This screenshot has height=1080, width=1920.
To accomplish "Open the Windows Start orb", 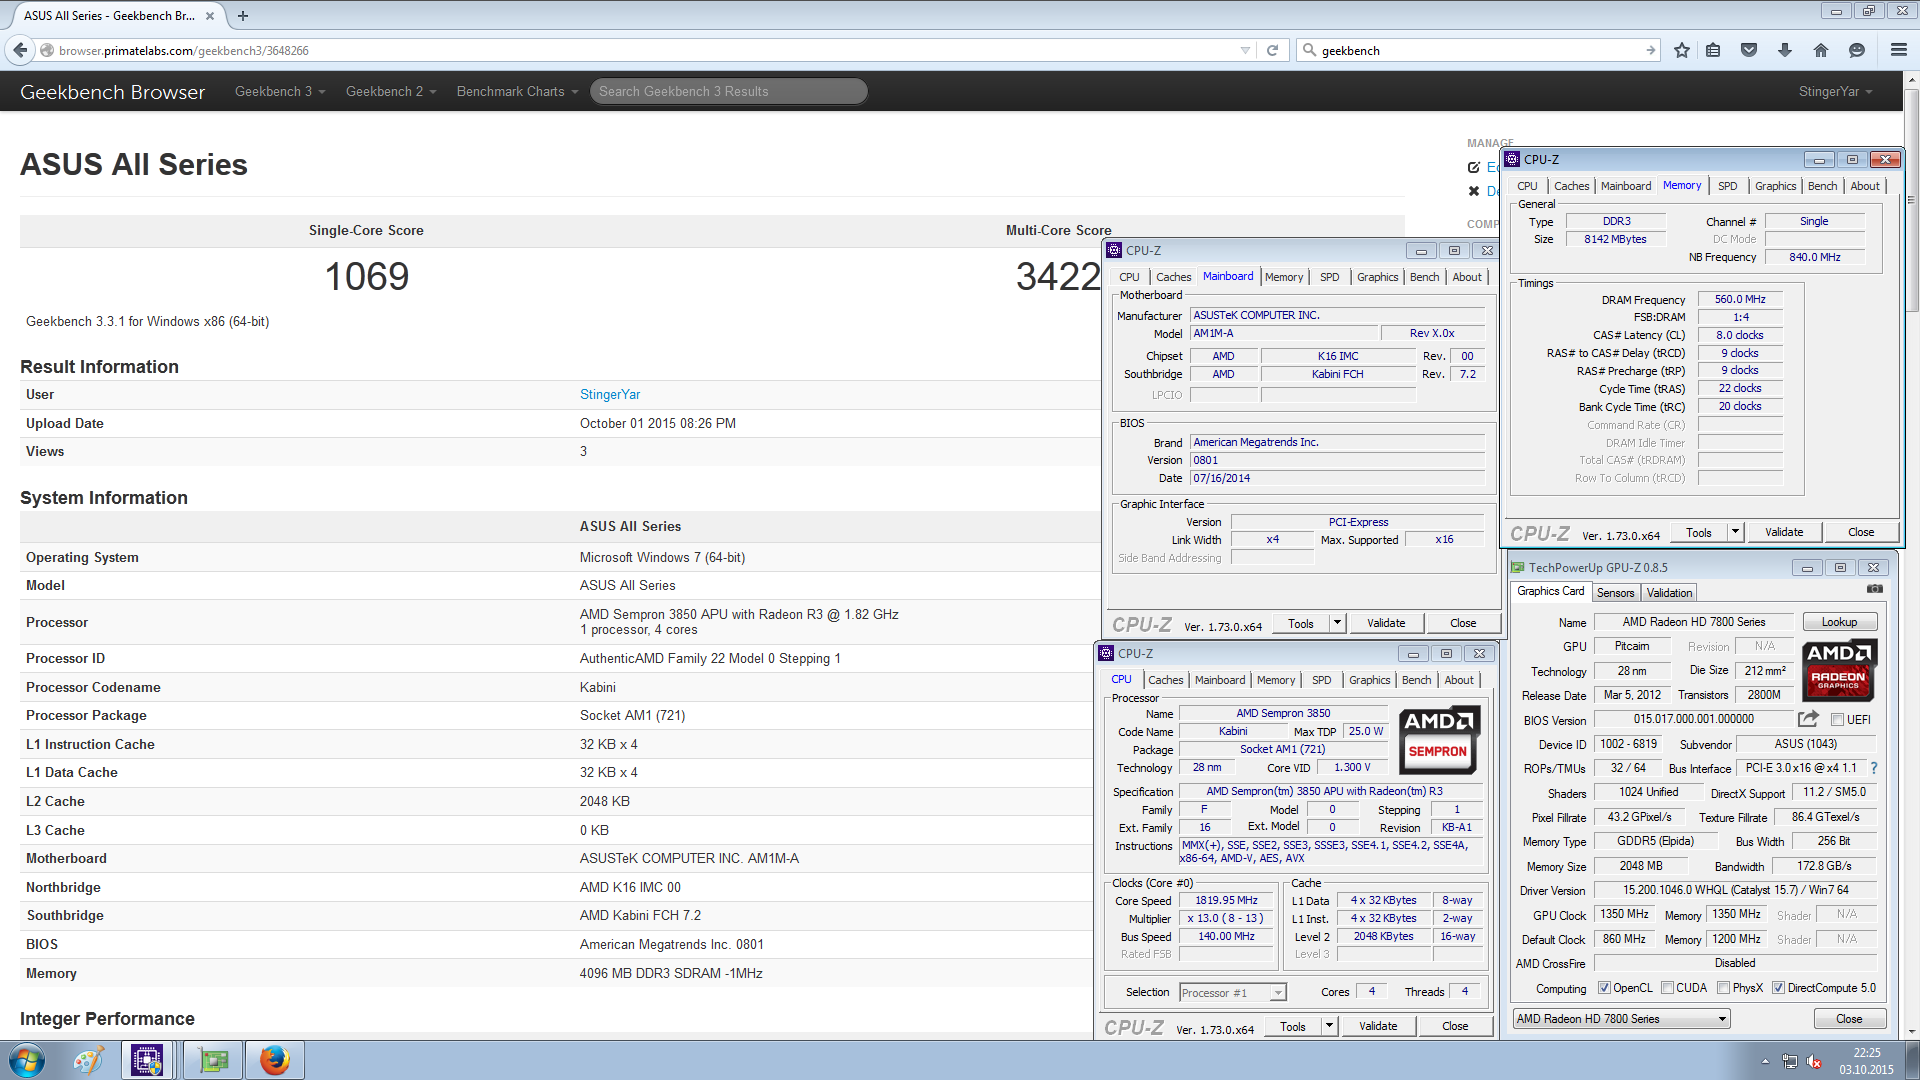I will pyautogui.click(x=27, y=1060).
